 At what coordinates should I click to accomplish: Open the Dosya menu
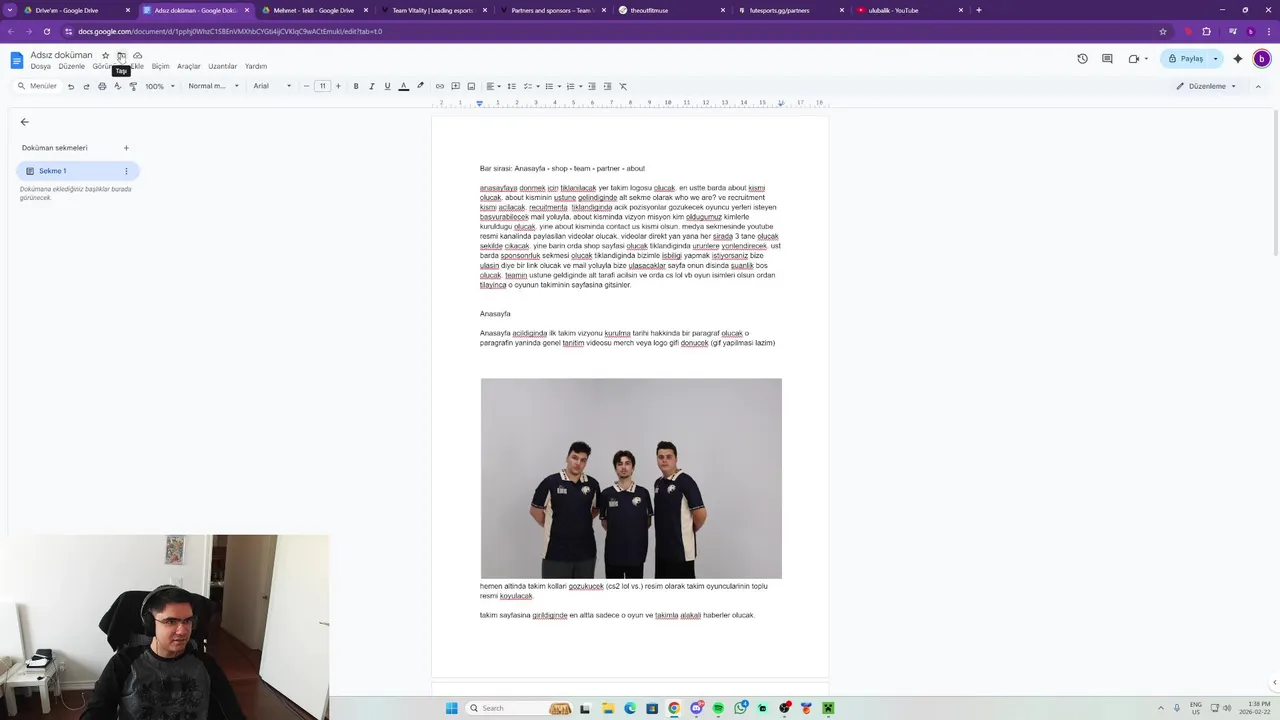(x=40, y=66)
